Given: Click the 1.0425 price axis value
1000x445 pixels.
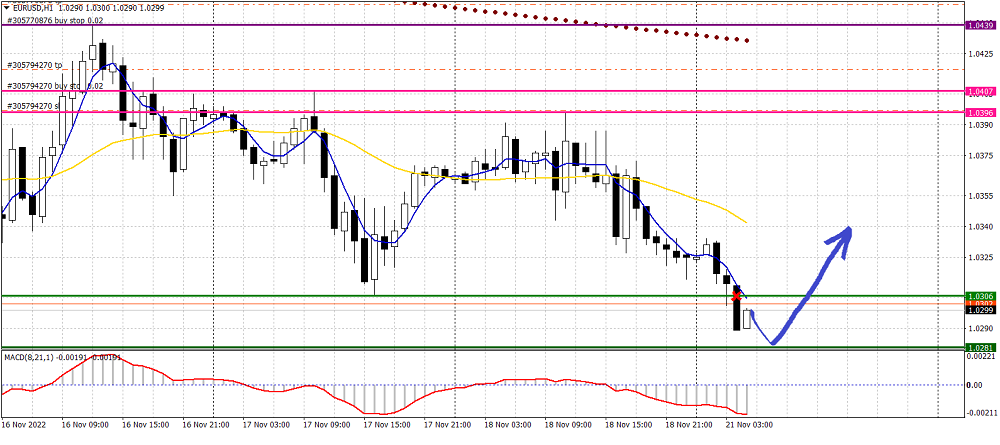Looking at the screenshot, I should point(979,55).
